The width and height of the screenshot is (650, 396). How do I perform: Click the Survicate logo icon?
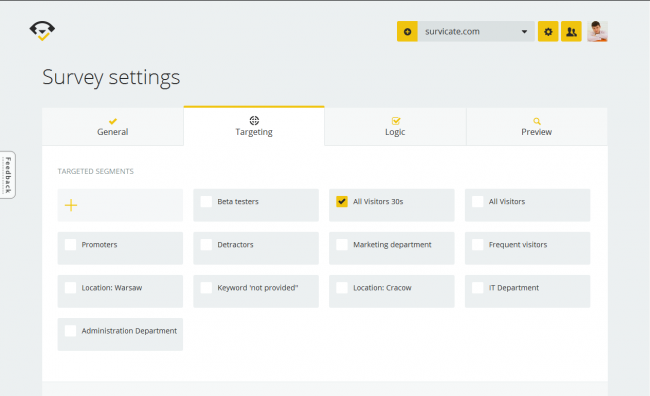click(42, 31)
